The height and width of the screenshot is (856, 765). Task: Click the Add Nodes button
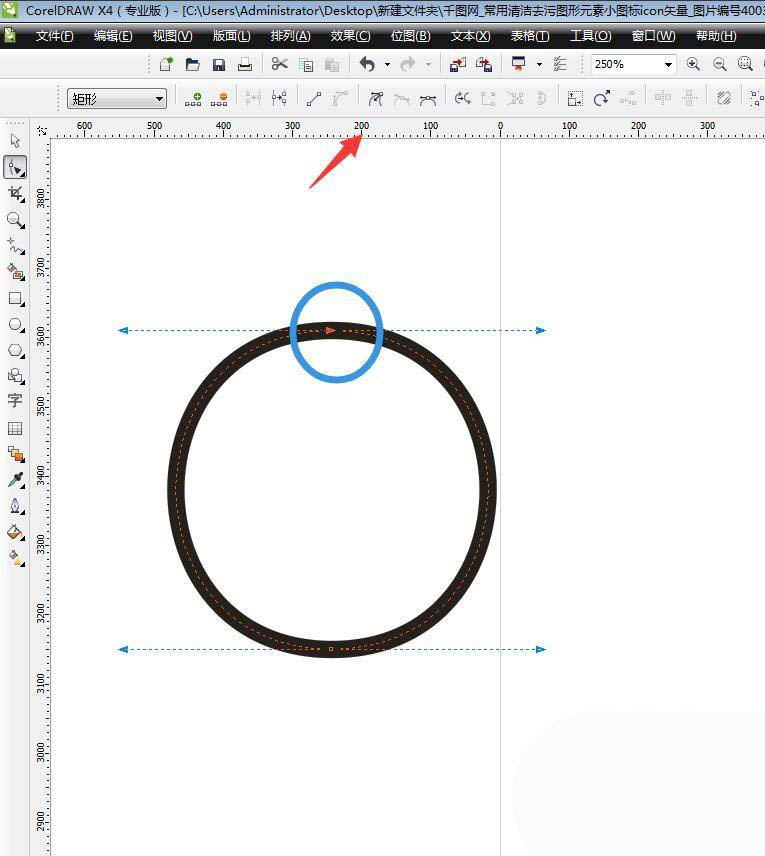click(x=194, y=99)
